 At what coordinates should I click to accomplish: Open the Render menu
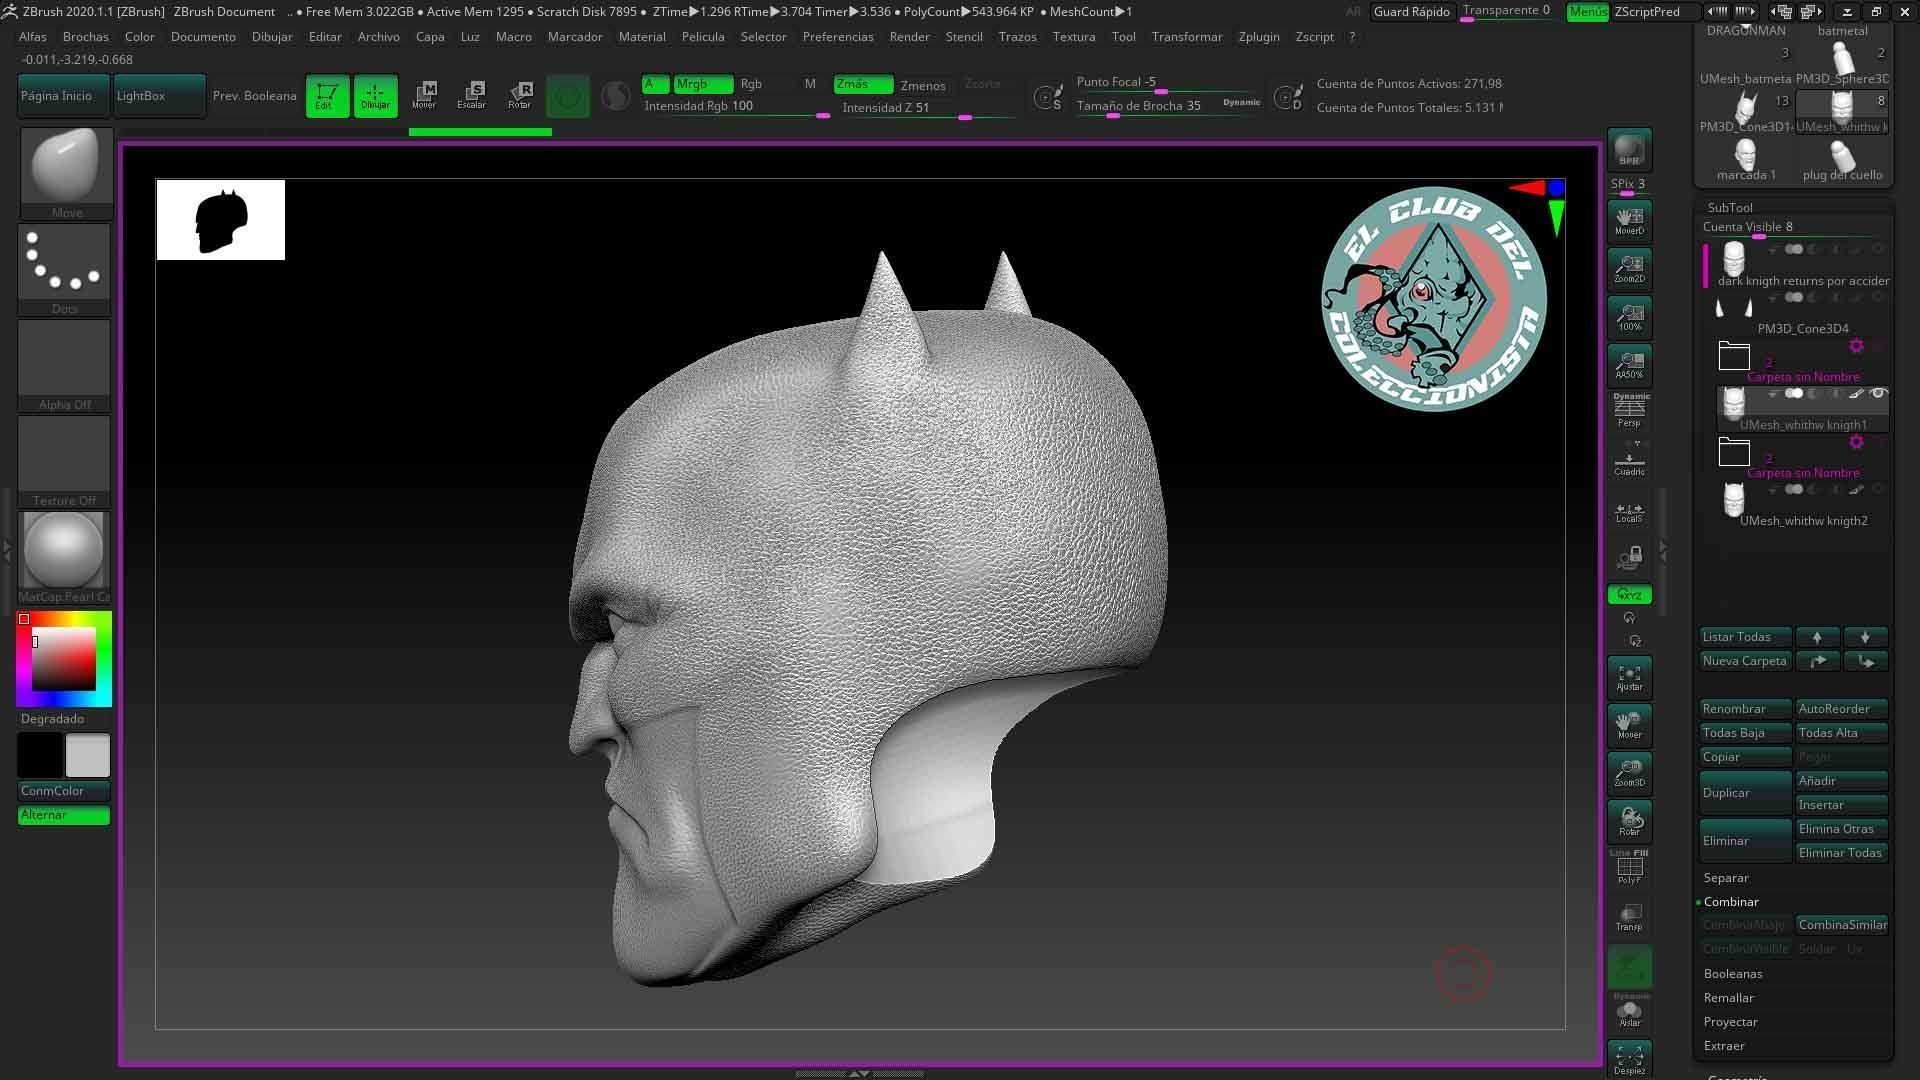coord(909,37)
